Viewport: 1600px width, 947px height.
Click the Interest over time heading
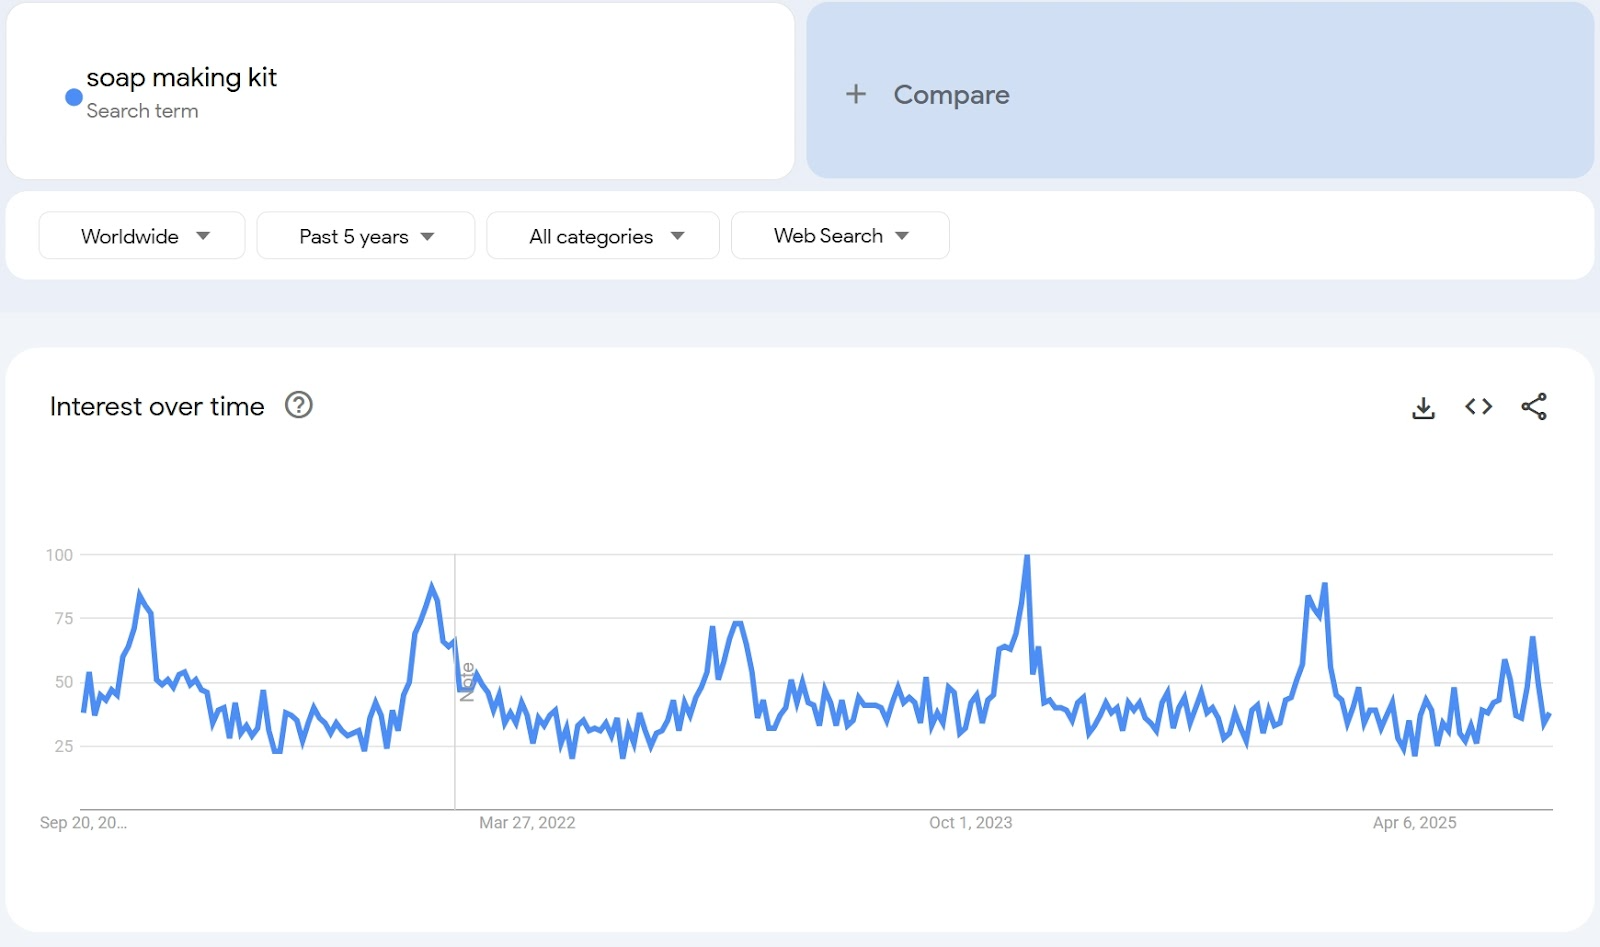coord(157,406)
